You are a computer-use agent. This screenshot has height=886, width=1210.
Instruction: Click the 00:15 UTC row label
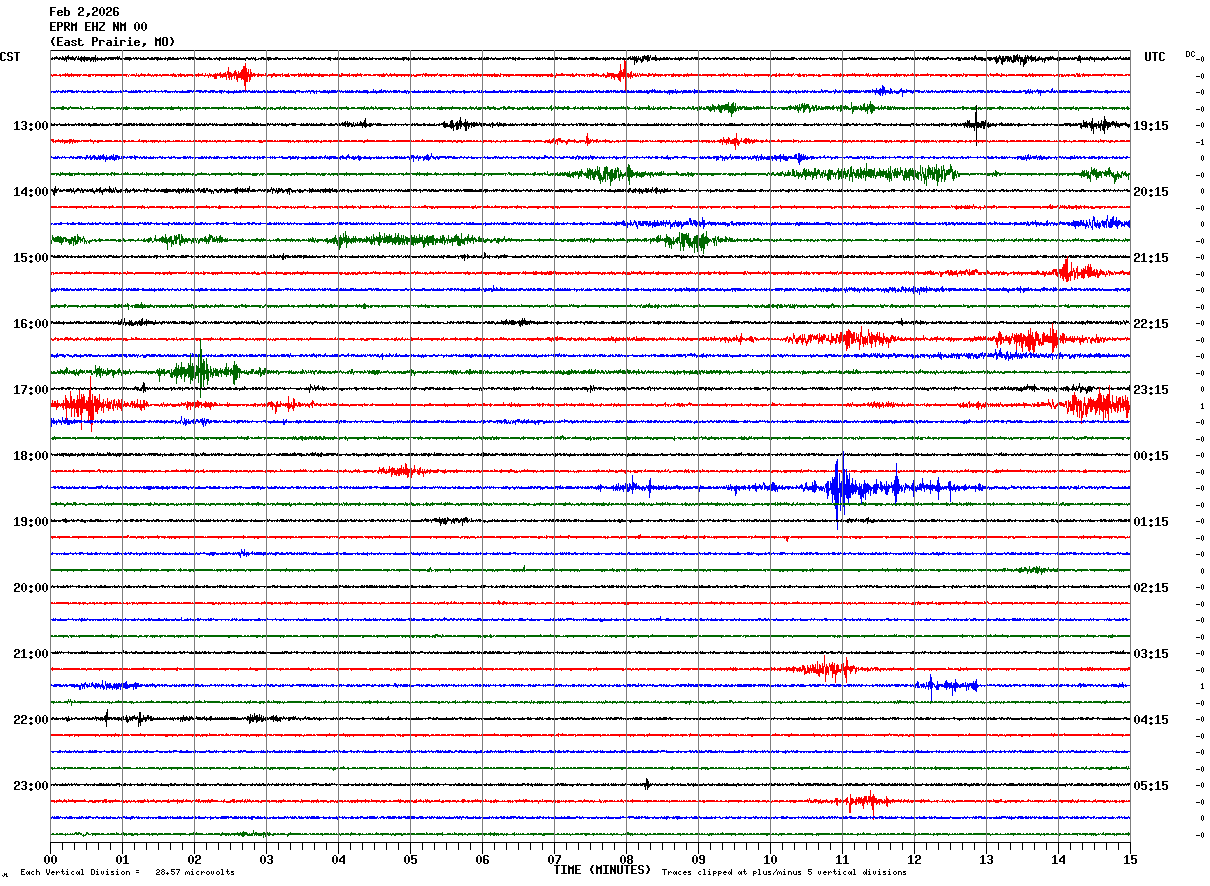(x=1151, y=456)
